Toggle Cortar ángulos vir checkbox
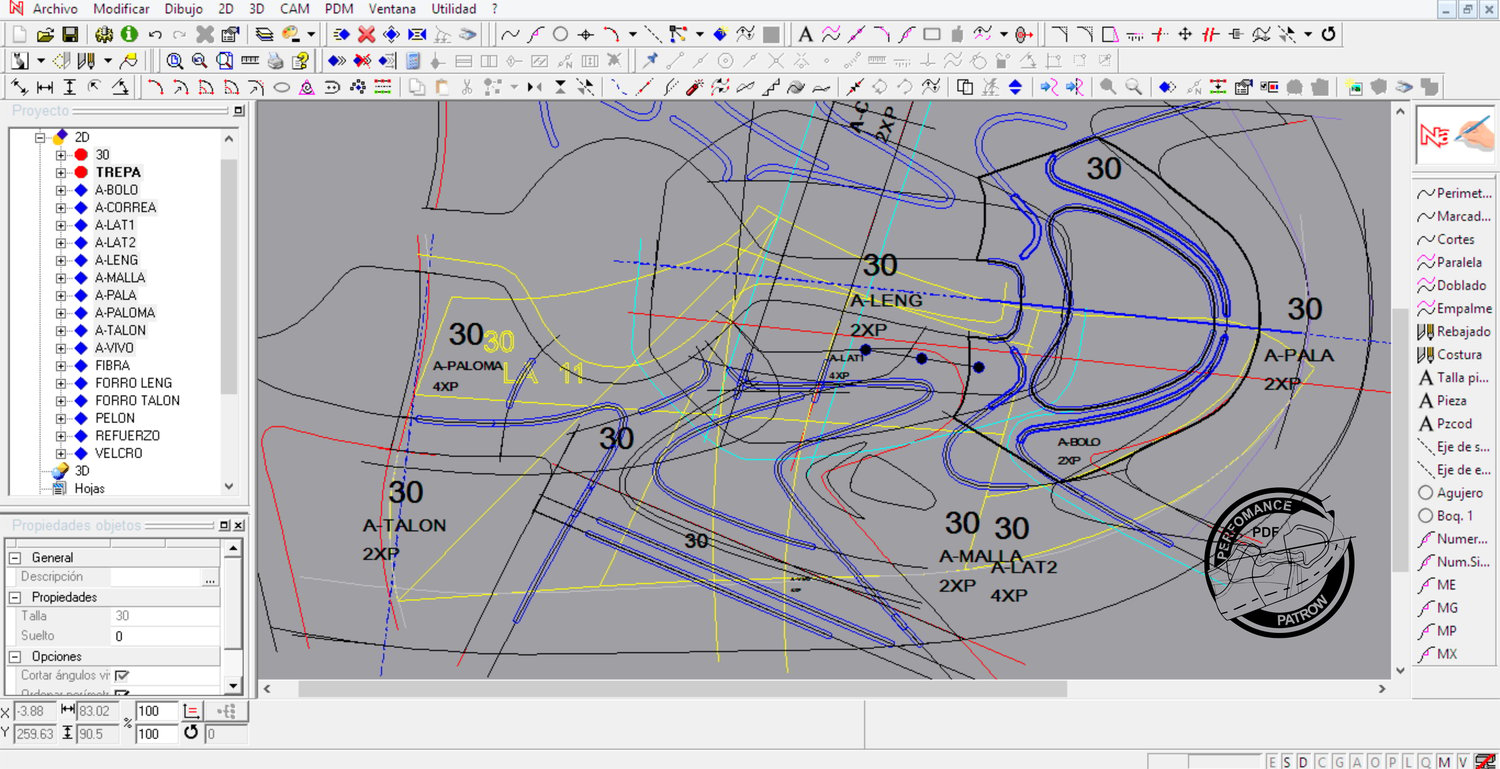This screenshot has height=769, width=1500. point(122,676)
